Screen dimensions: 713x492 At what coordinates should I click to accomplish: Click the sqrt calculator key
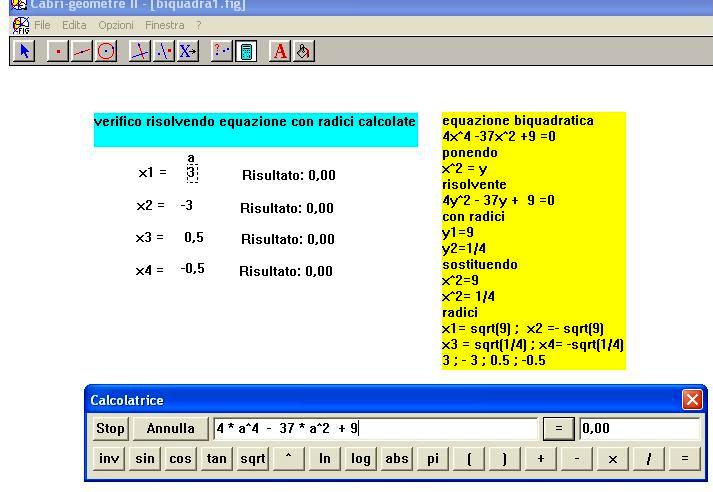point(252,458)
